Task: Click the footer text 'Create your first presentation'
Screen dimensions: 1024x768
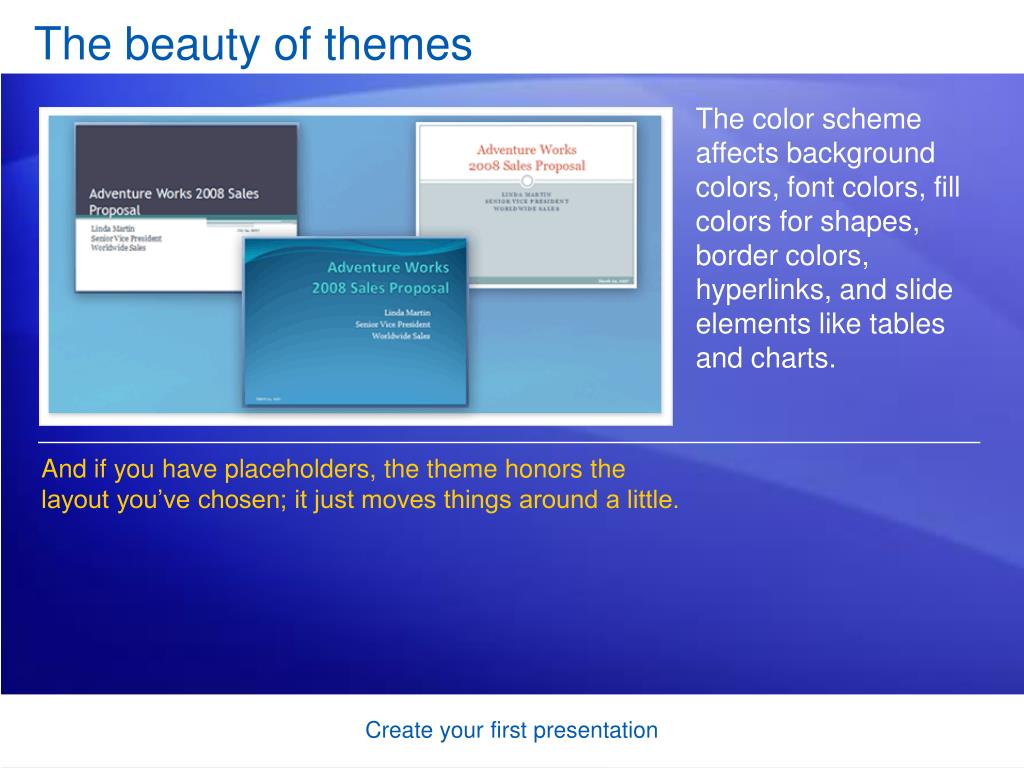Action: 511,729
